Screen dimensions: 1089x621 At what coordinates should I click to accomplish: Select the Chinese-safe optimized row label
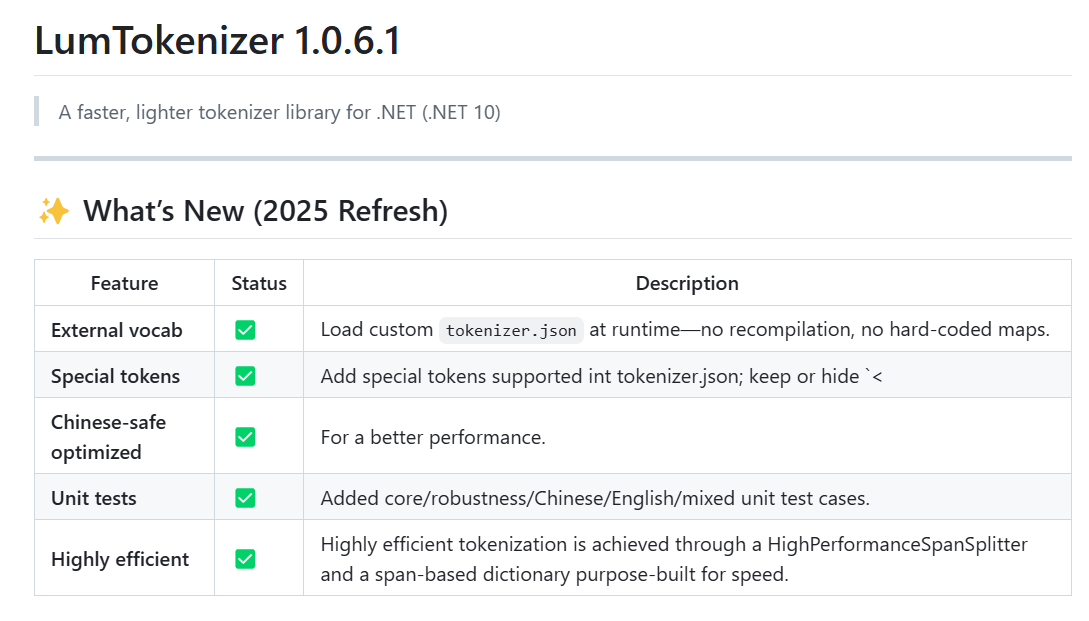(x=109, y=437)
